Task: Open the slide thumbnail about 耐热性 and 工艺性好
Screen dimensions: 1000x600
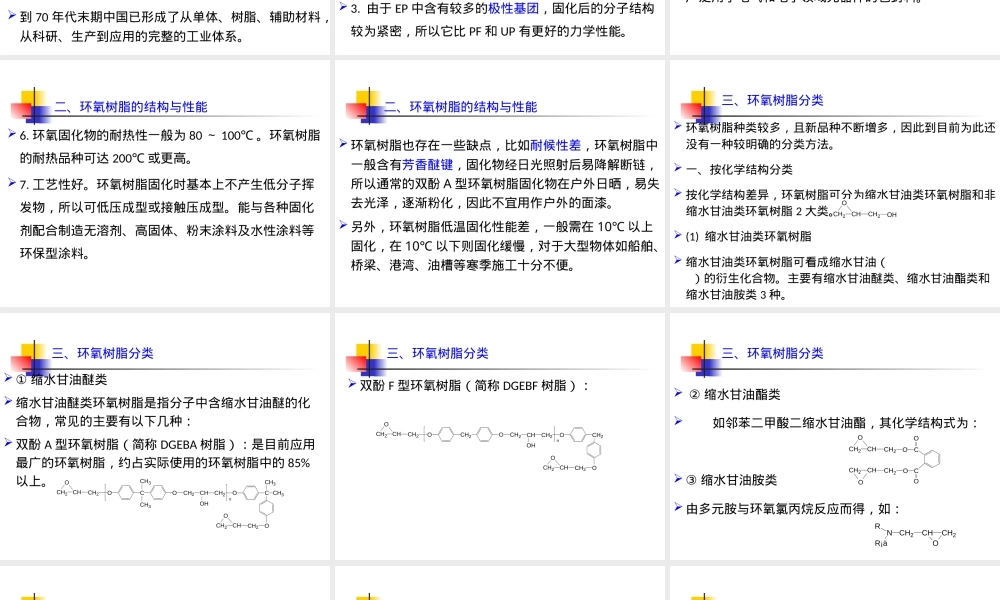Action: [x=165, y=184]
